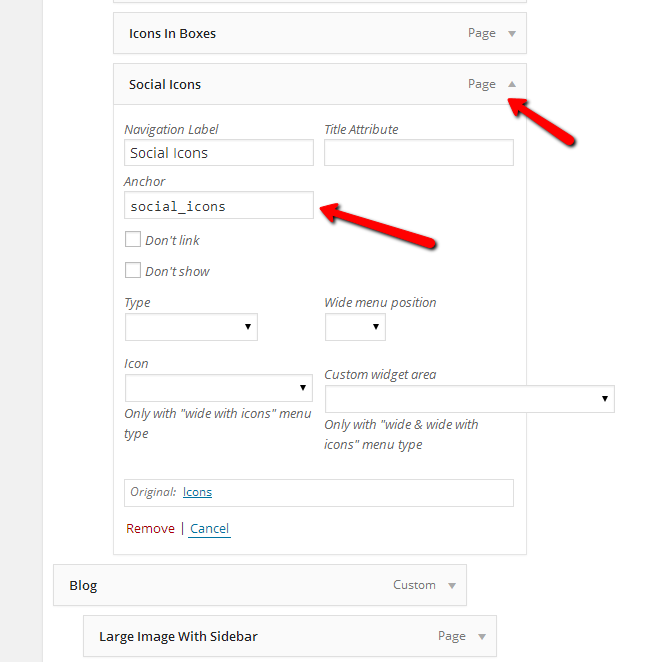Viewport: 654px width, 662px height.
Task: Open the Wide menu position dropdown
Action: (x=355, y=327)
